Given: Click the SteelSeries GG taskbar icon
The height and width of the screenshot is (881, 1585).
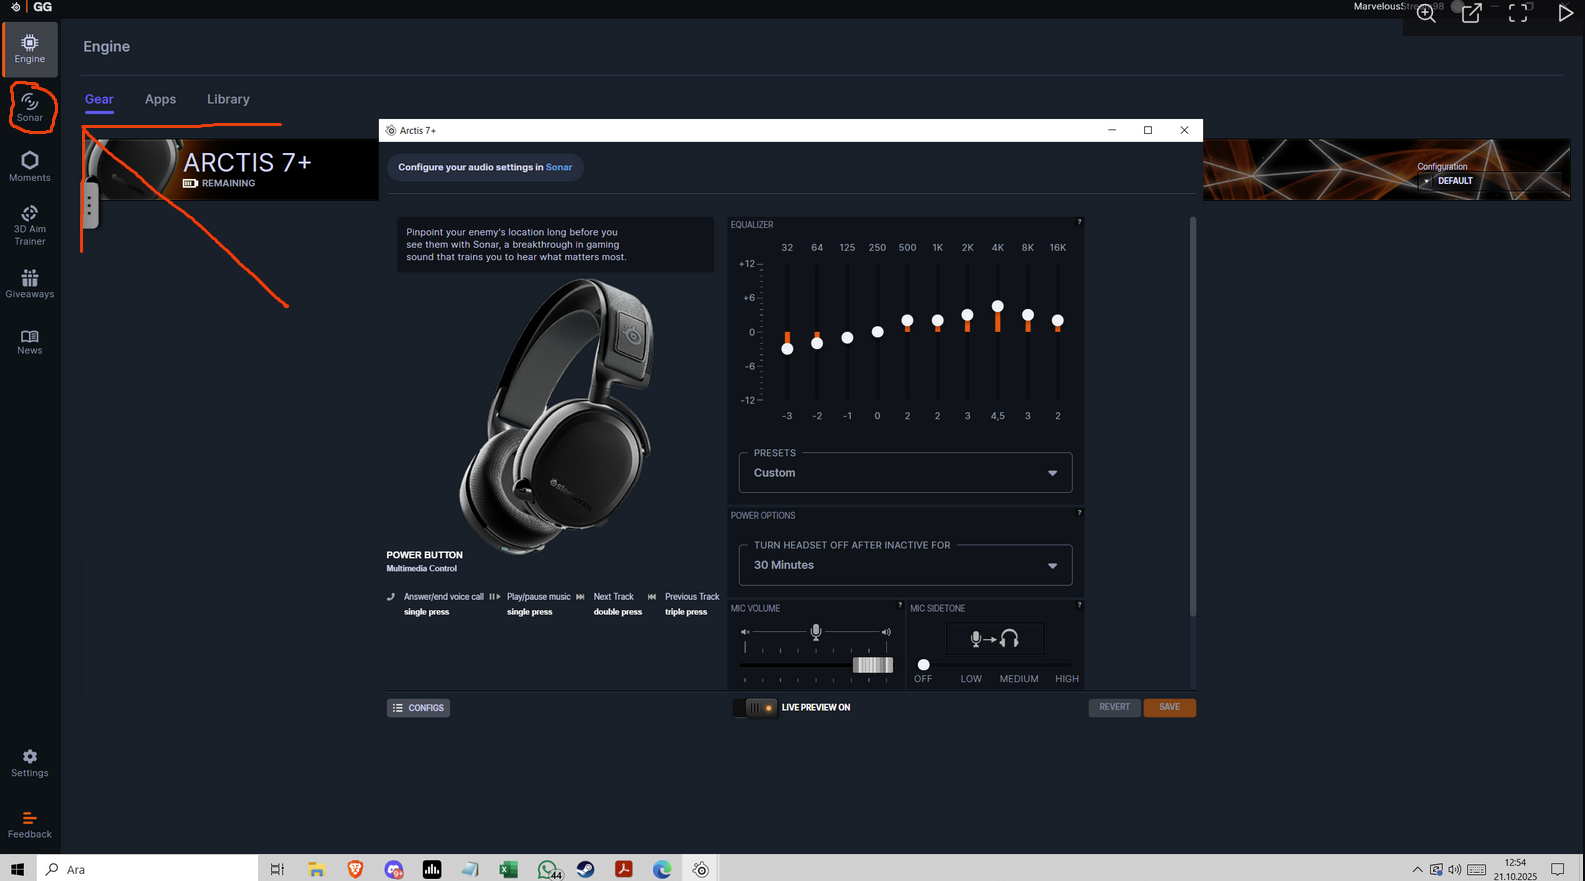Looking at the screenshot, I should [x=701, y=869].
